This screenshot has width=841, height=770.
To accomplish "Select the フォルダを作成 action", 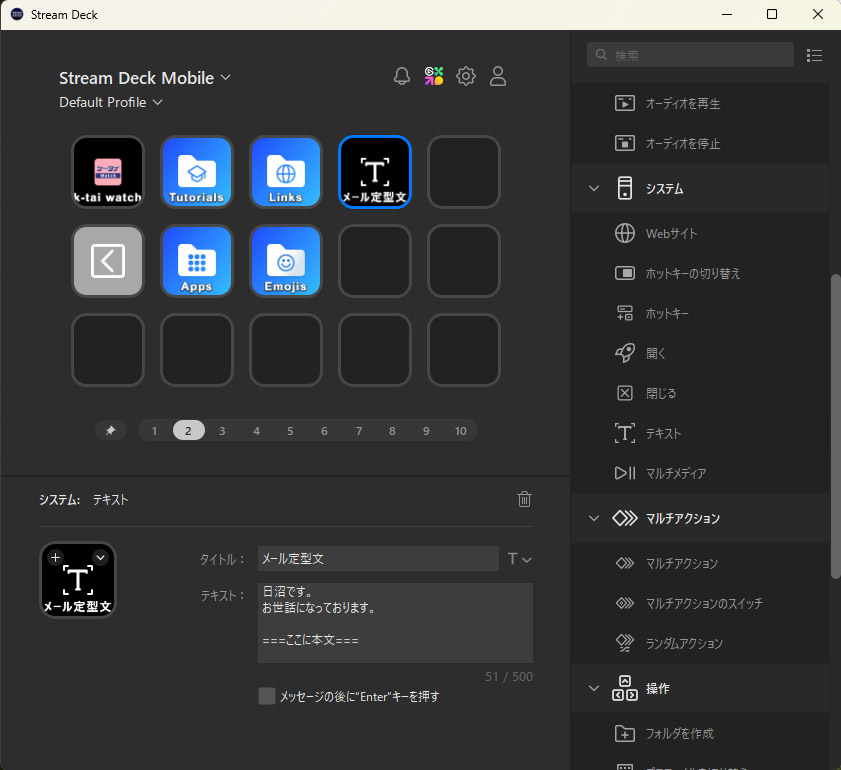I will pos(700,733).
